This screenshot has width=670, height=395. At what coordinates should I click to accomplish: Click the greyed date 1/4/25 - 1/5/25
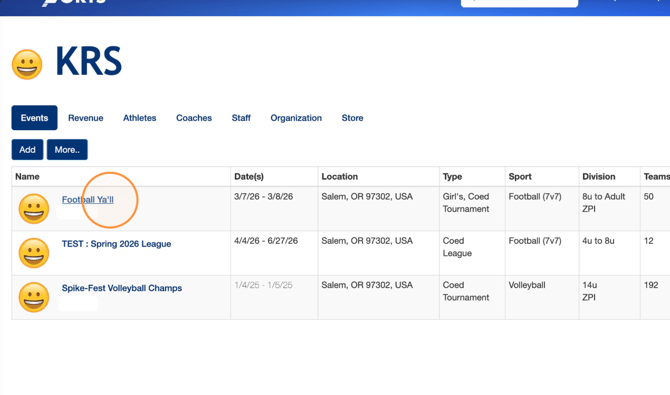coord(263,285)
